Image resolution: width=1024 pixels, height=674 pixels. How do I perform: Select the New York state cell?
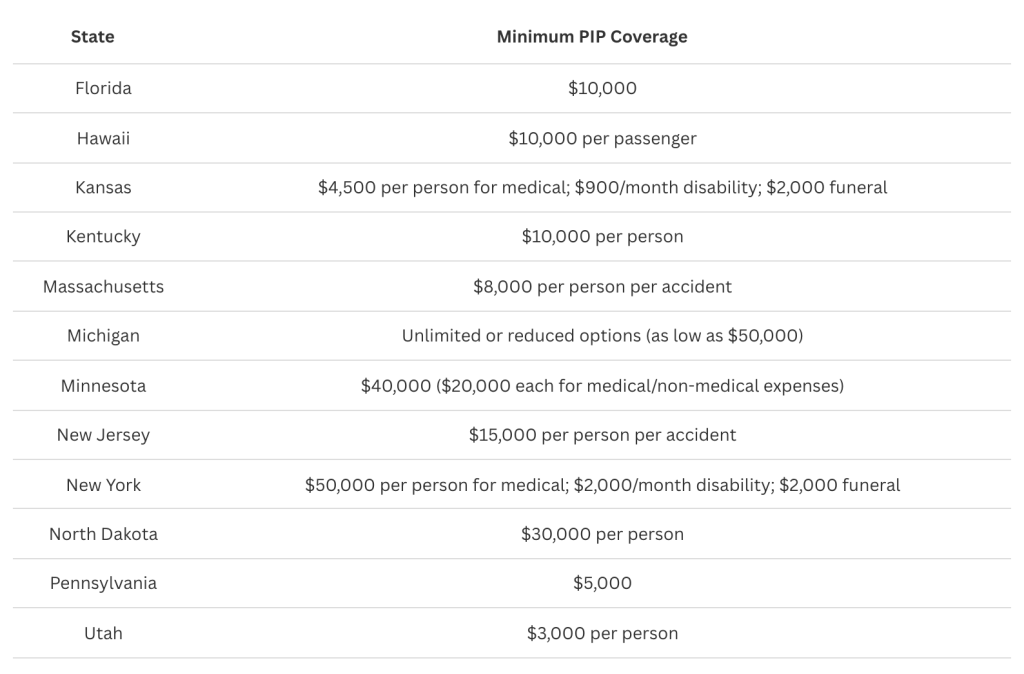103,484
